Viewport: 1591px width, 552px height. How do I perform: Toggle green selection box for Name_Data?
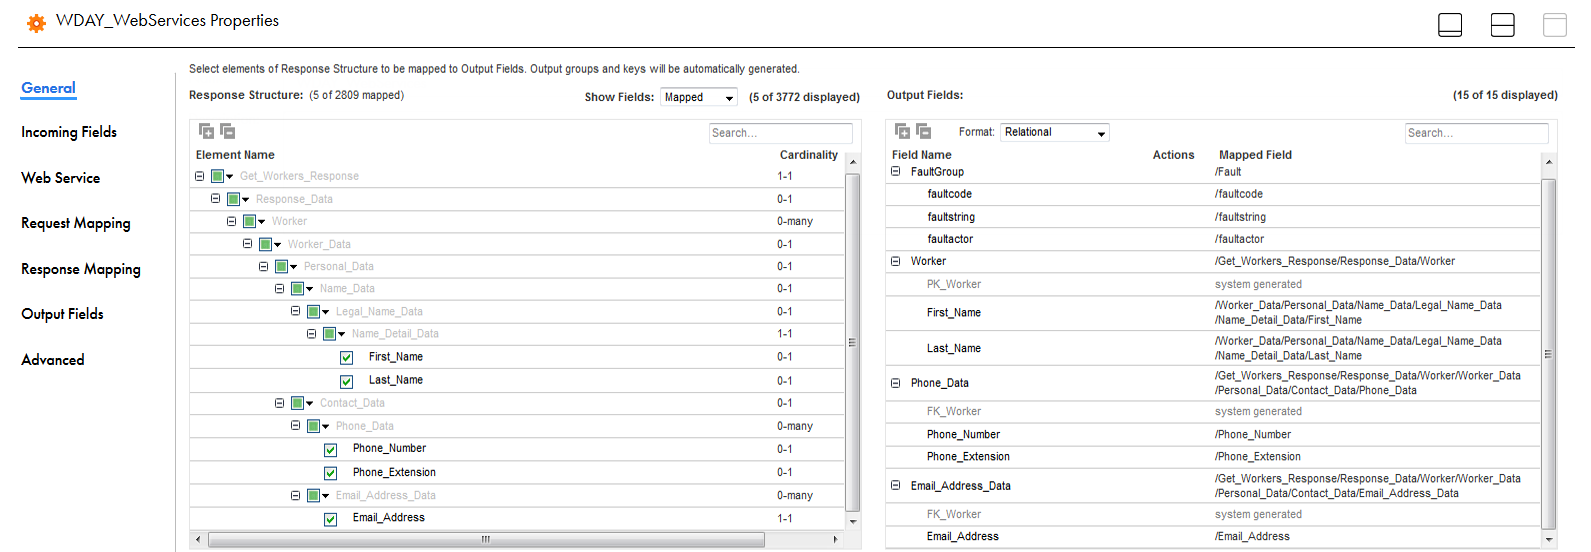click(297, 289)
